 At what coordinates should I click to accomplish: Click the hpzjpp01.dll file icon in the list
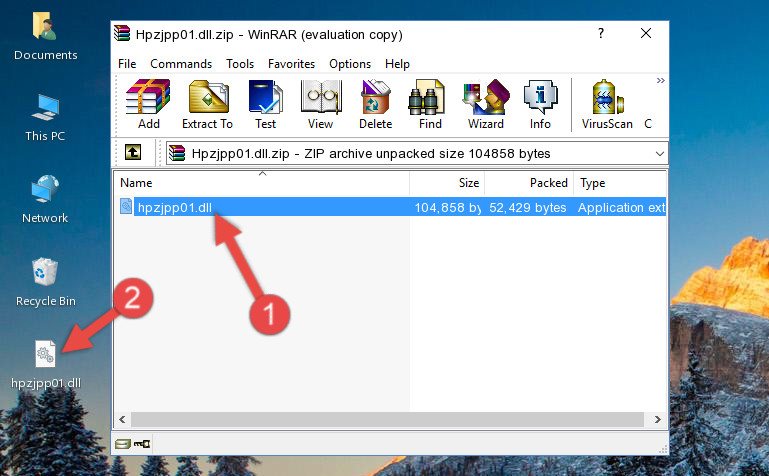126,206
